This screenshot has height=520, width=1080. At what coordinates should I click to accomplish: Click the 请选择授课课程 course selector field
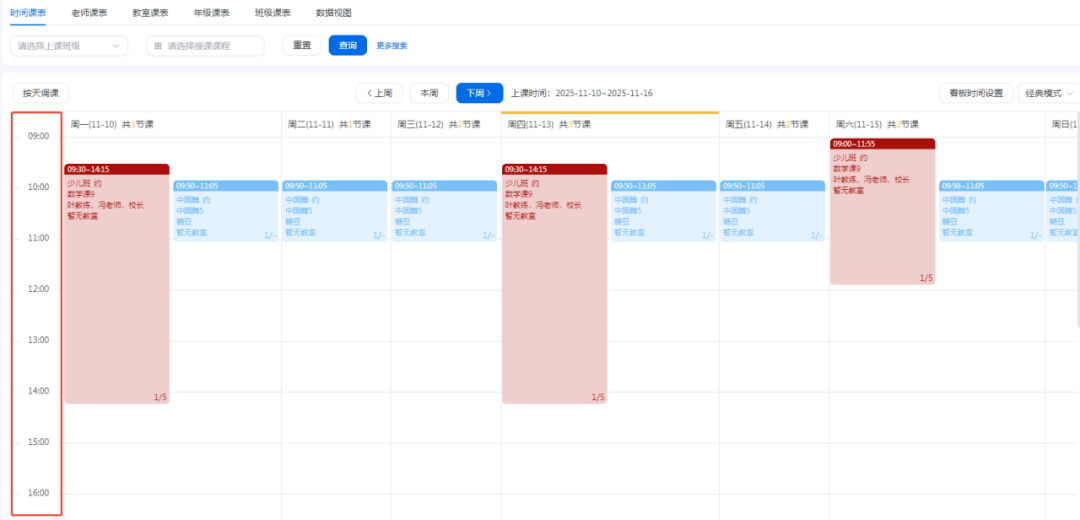[205, 46]
